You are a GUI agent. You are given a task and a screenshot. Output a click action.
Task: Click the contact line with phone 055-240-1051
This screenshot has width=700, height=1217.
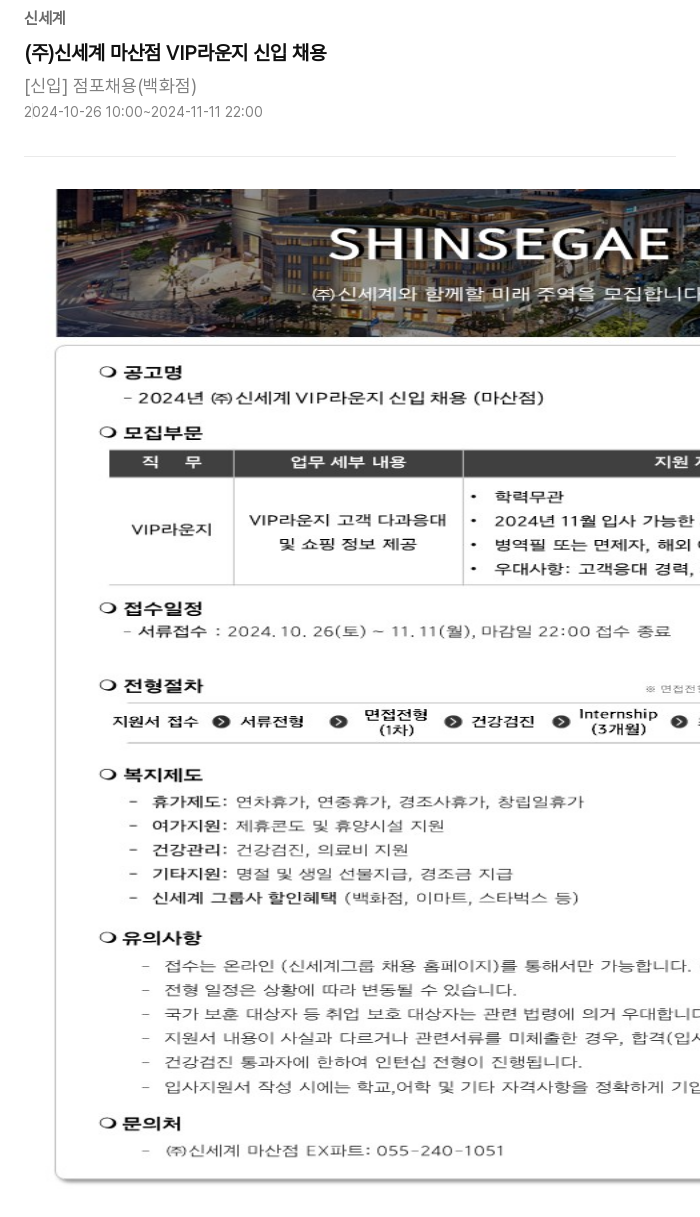[x=323, y=1151]
